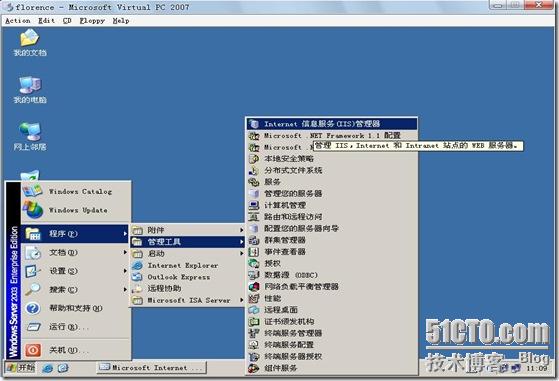The image size is (559, 381).
Task: Open 终端服务配置 icon
Action: [254, 345]
